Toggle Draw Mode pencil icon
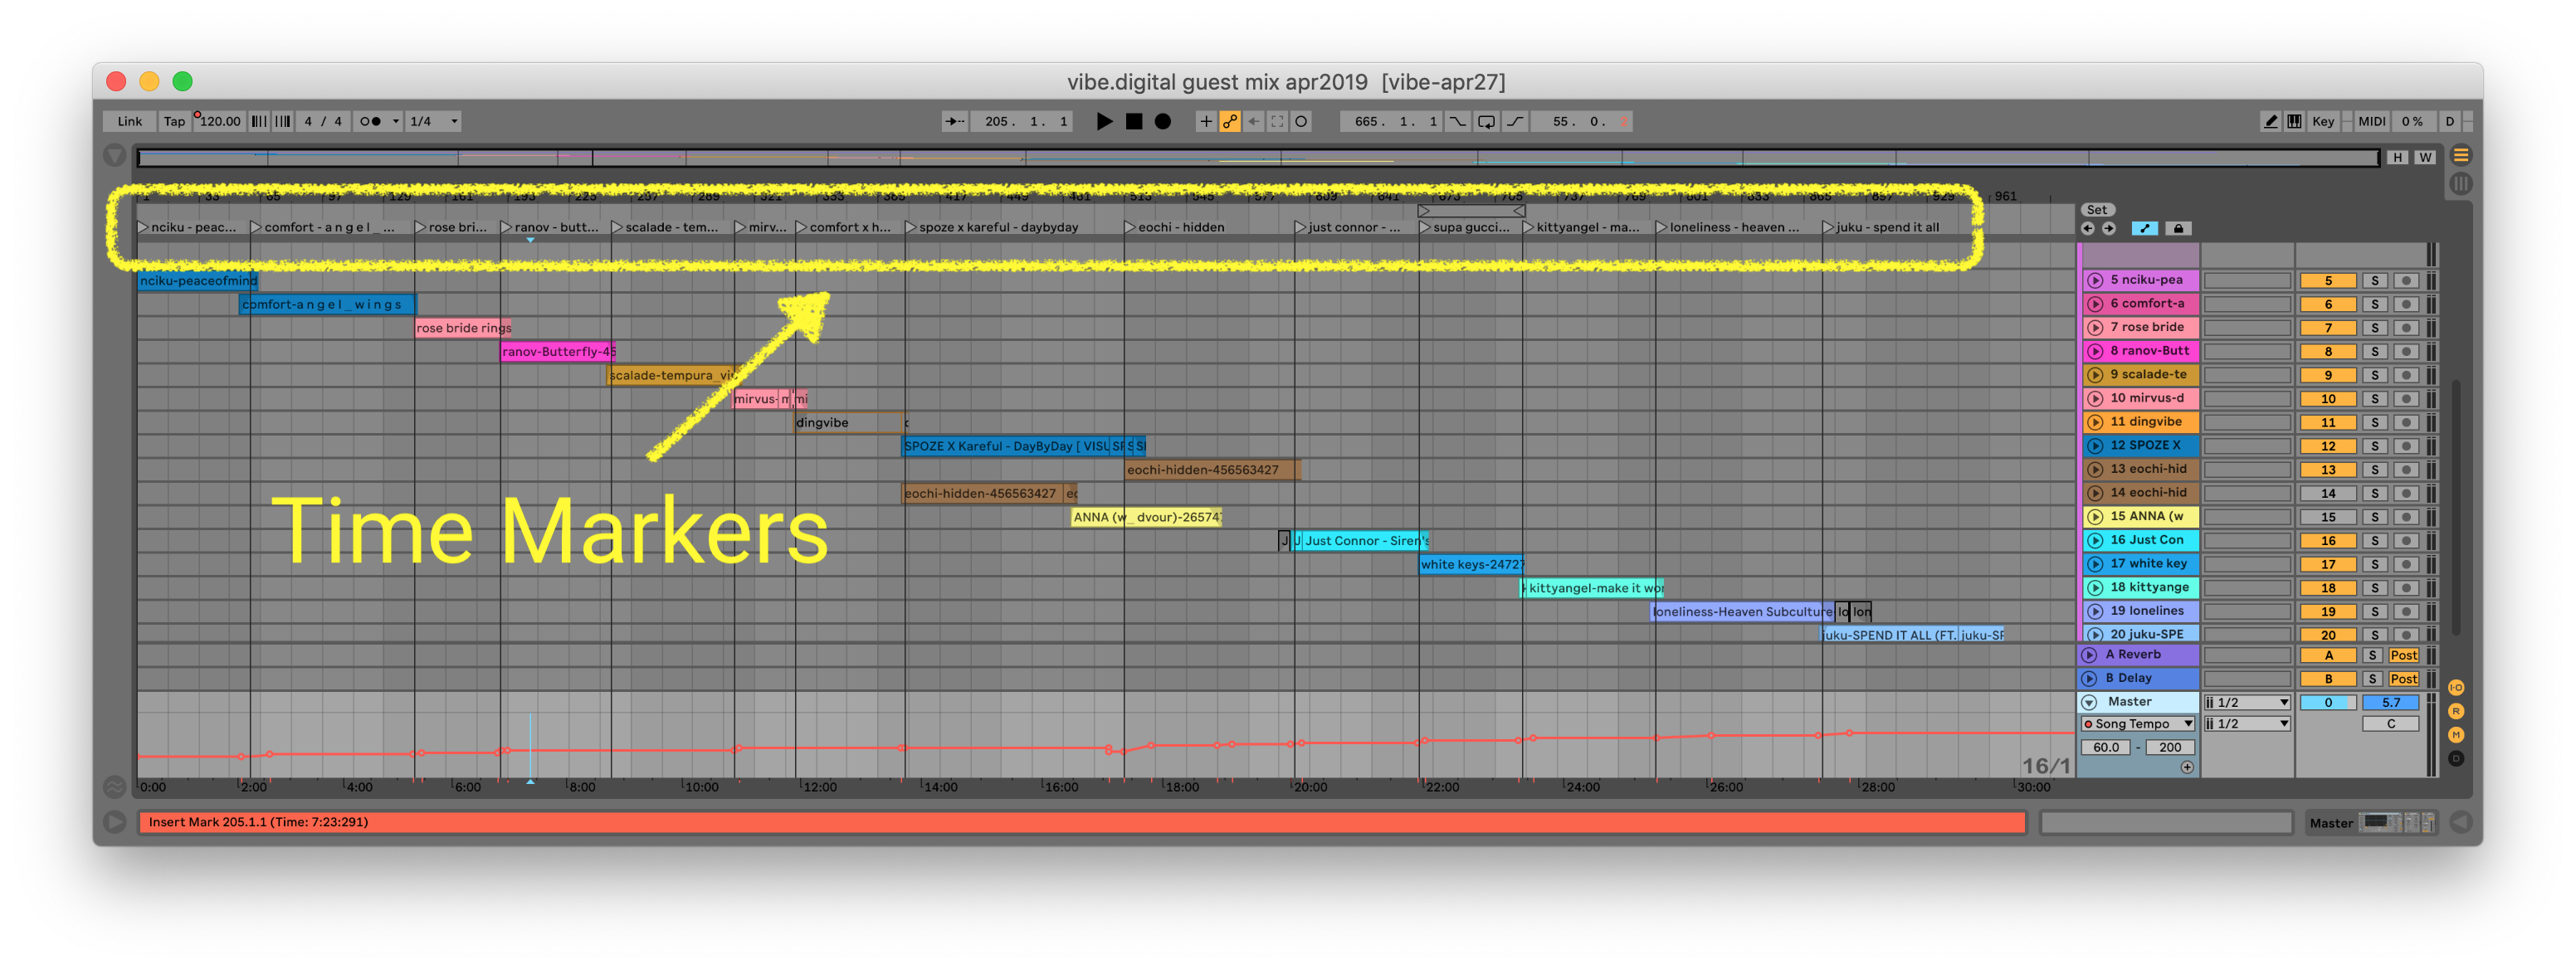The width and height of the screenshot is (2576, 969). coord(2270,121)
